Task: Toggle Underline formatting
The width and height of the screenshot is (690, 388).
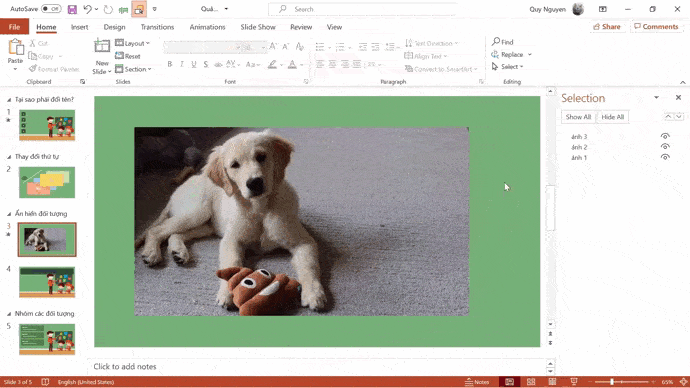Action: pos(194,64)
